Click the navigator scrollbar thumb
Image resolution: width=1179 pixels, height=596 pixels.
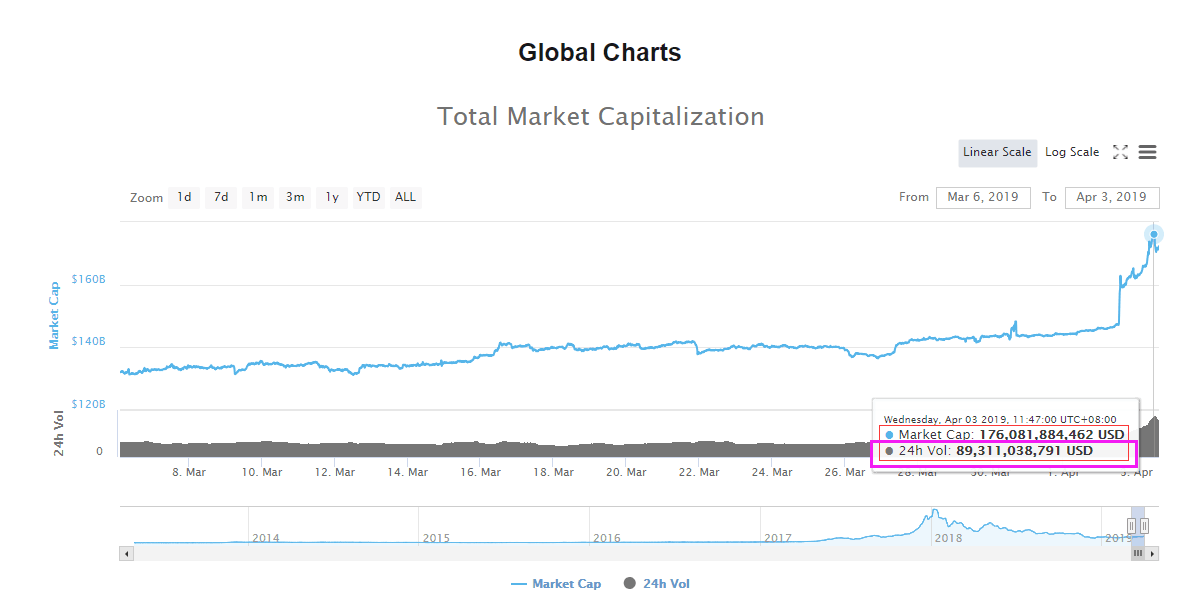point(1138,553)
